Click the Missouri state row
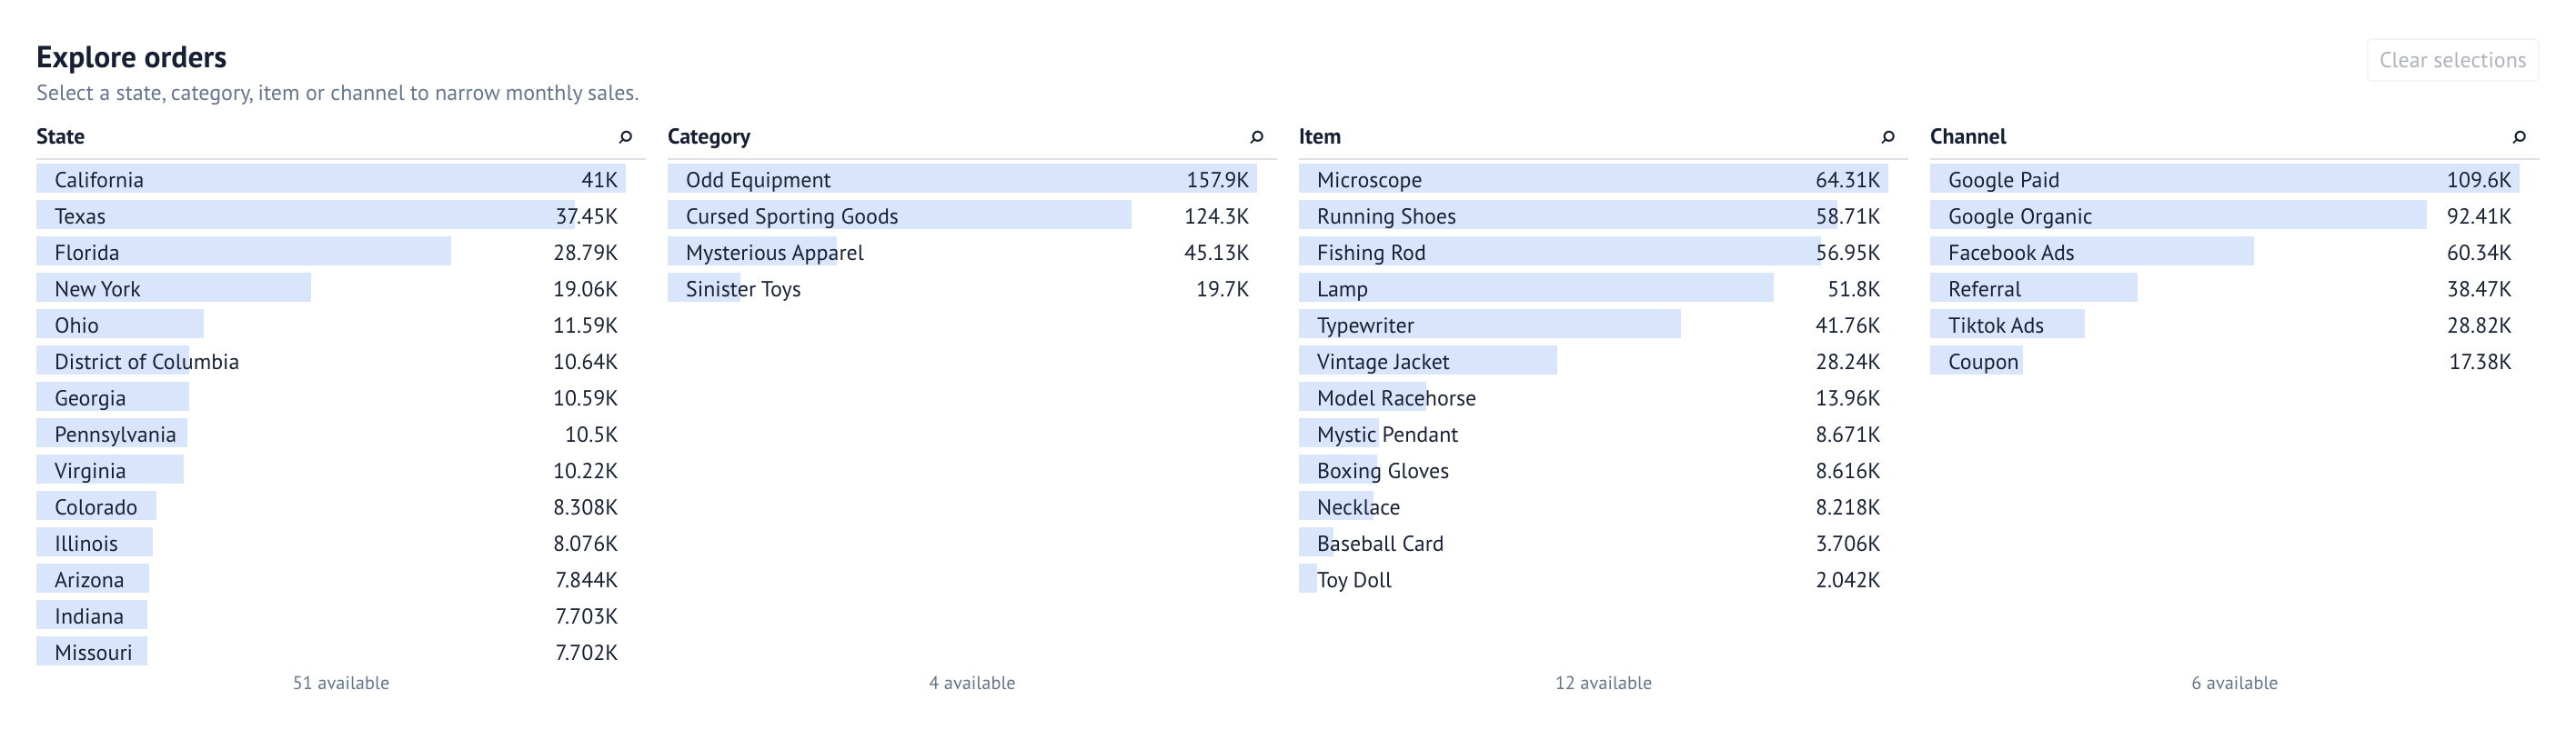The height and width of the screenshot is (740, 2576). click(x=331, y=653)
